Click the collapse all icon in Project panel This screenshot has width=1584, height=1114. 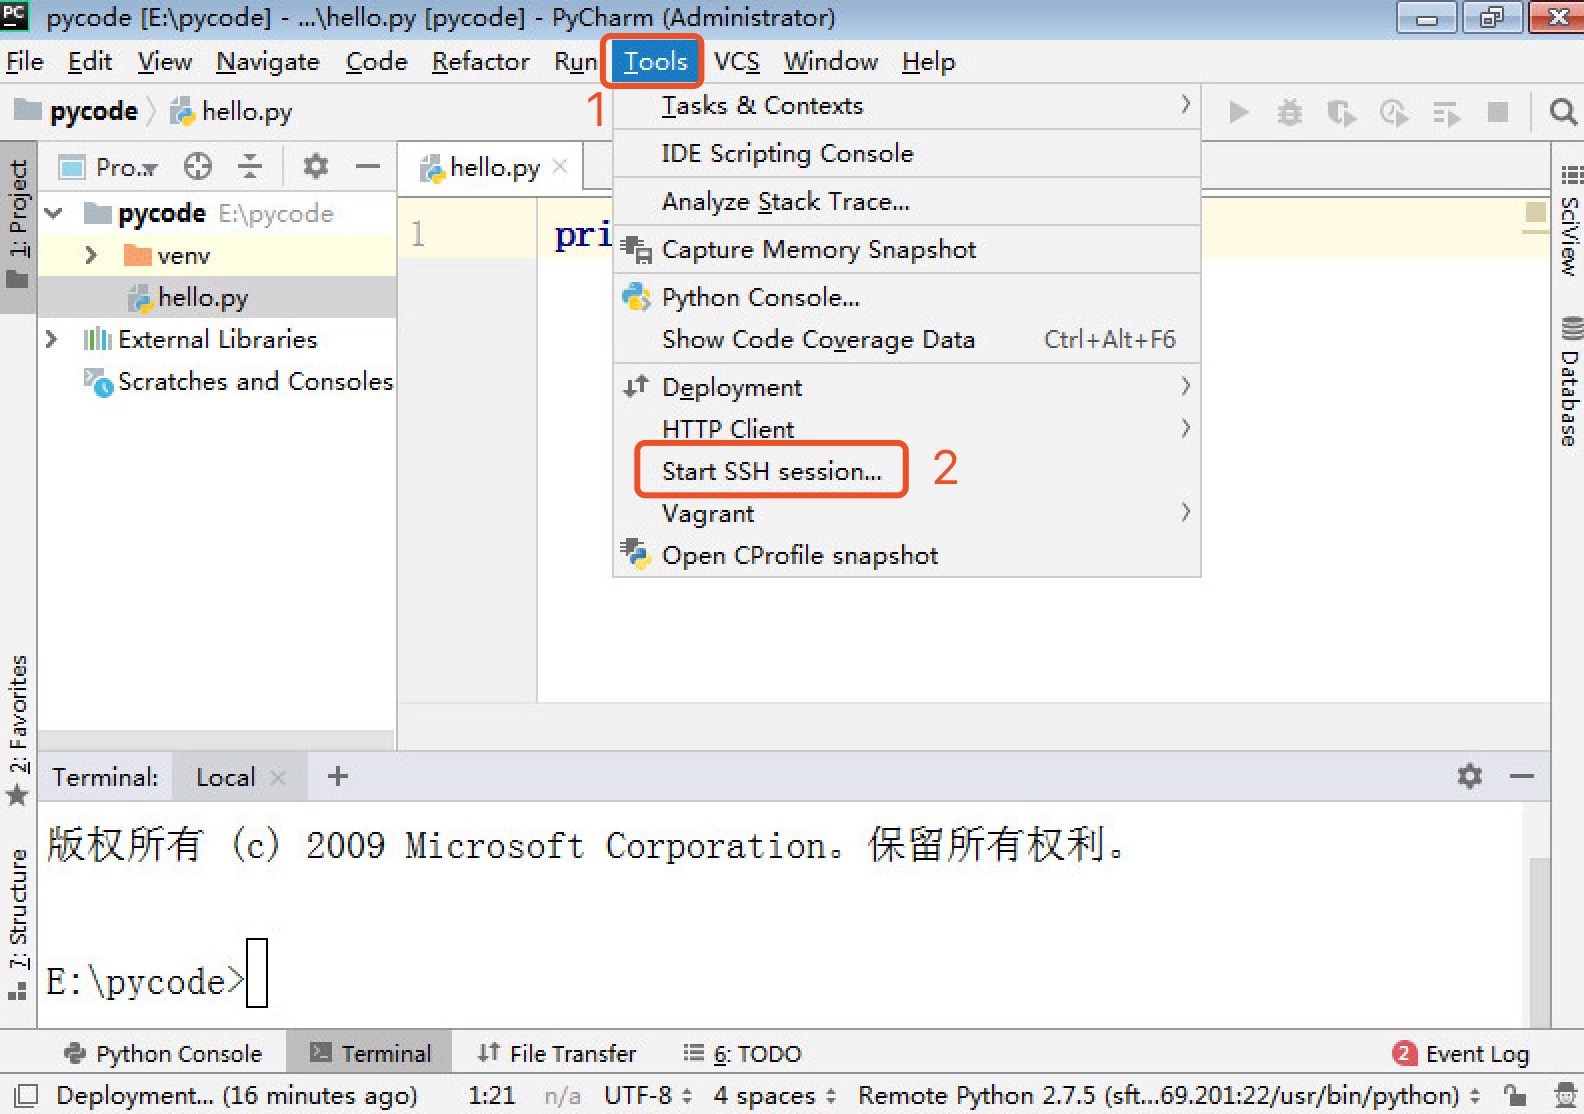point(250,166)
